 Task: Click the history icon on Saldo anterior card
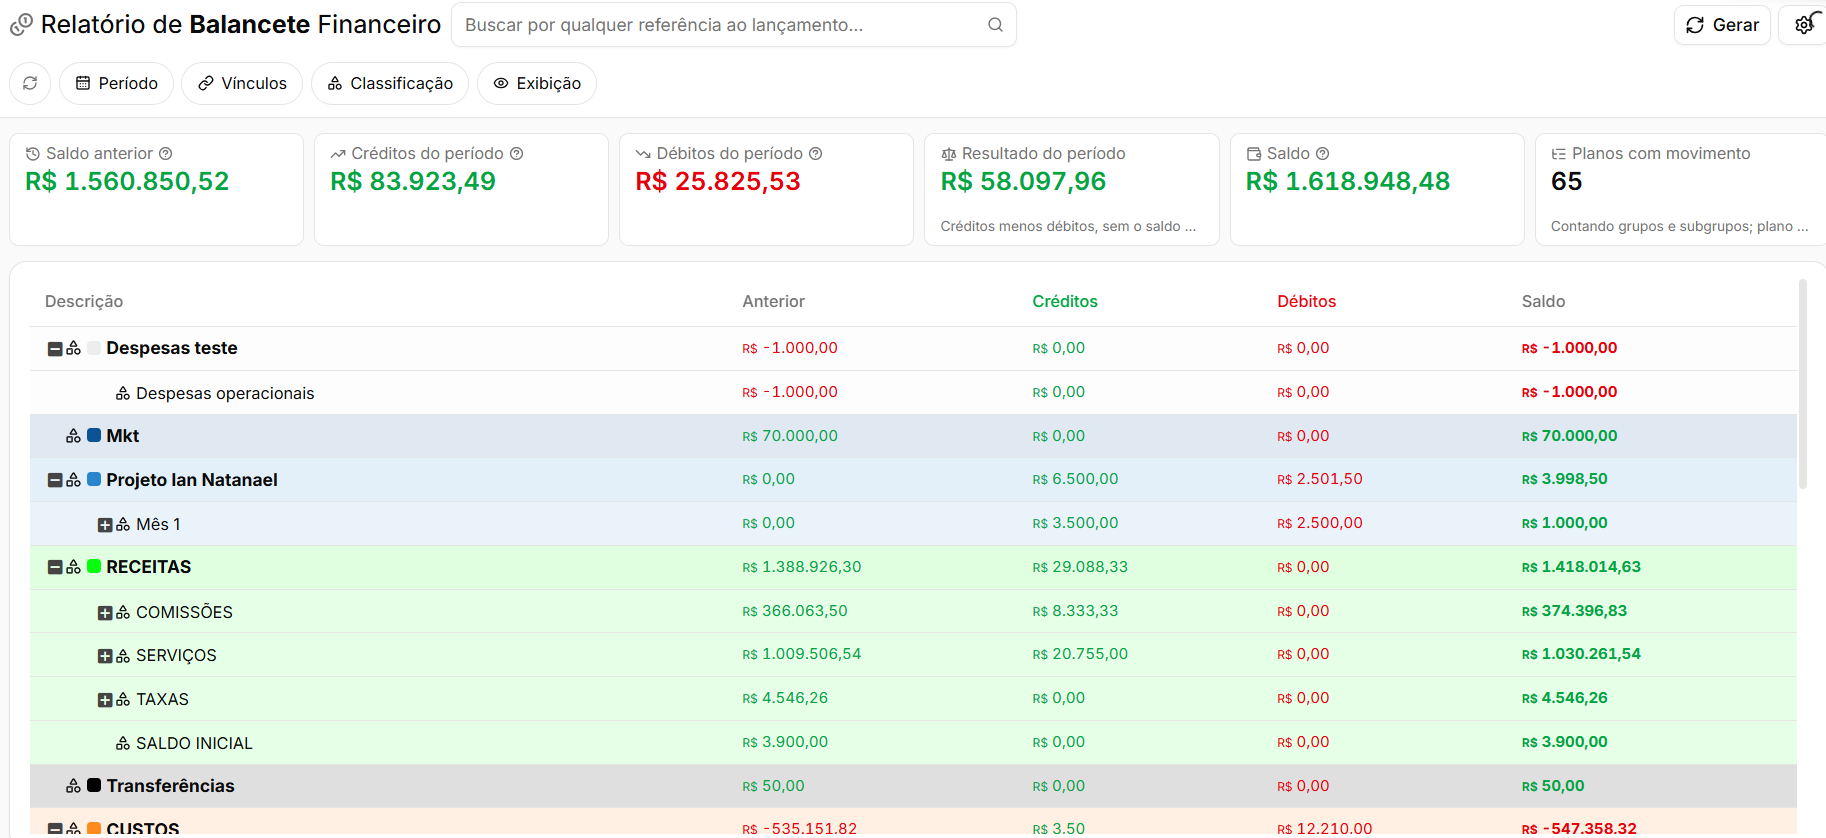(x=33, y=154)
